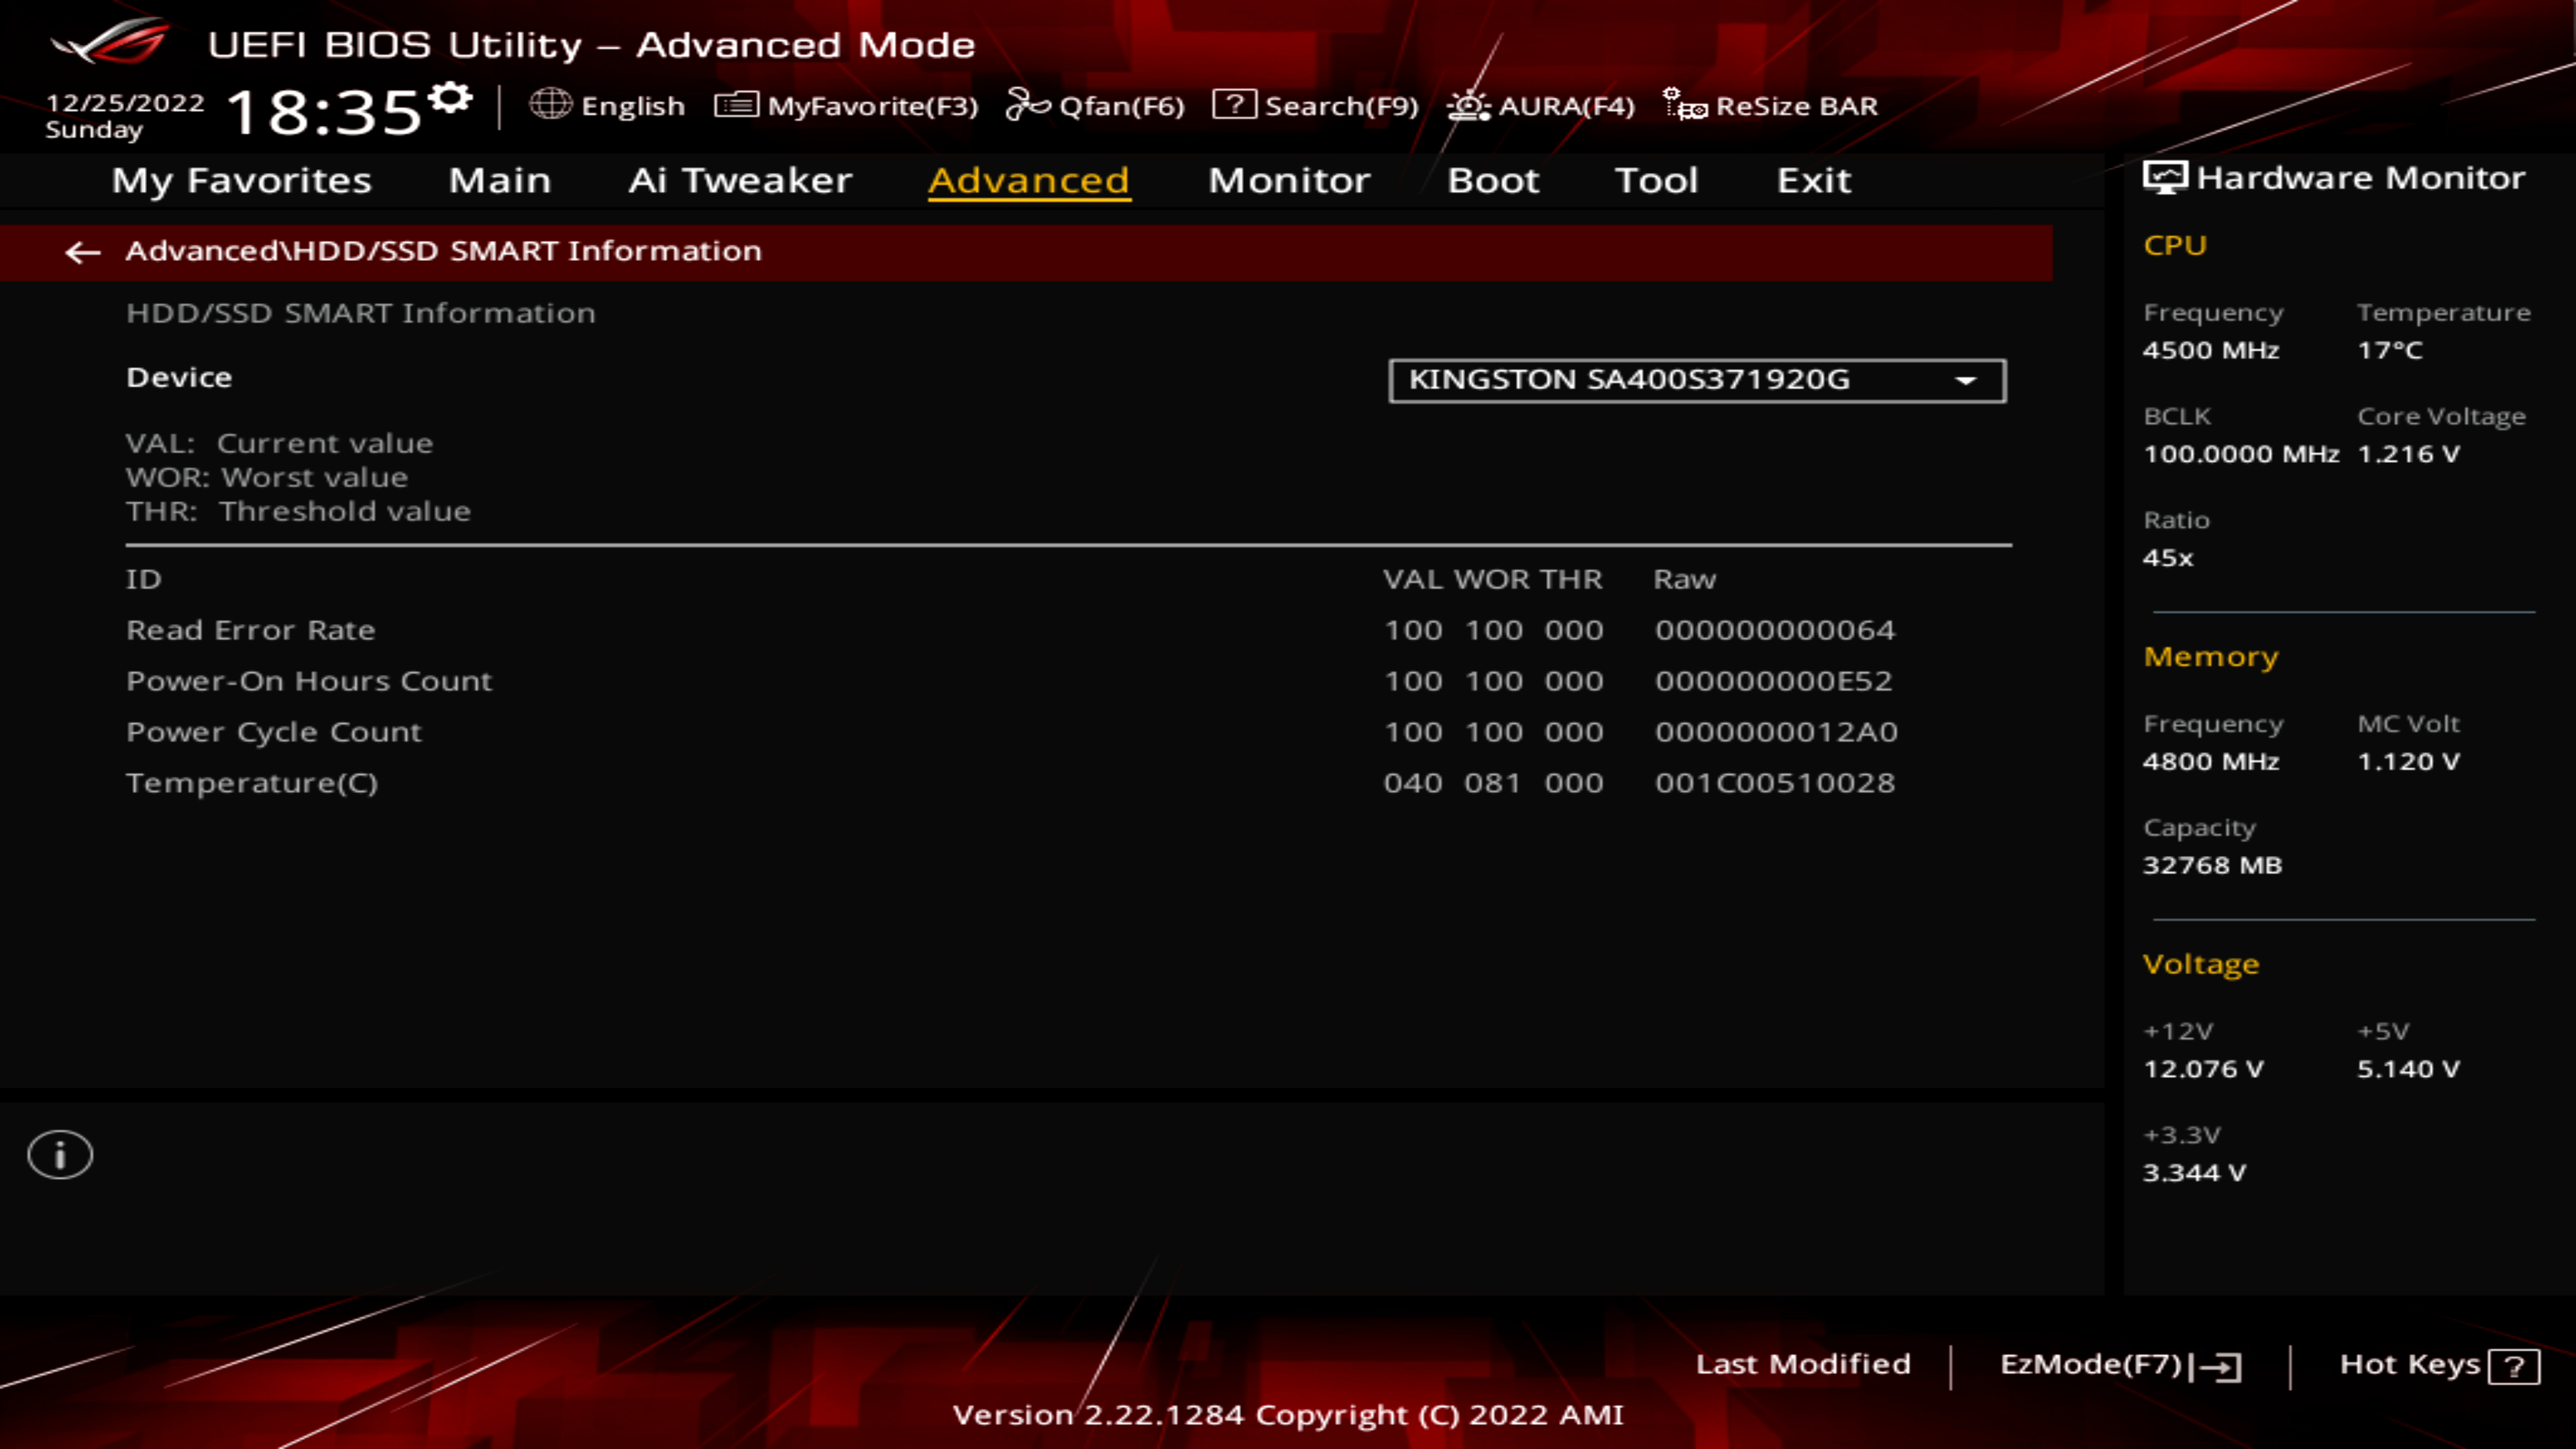2576x1449 pixels.
Task: Click the ID column header
Action: 143,579
